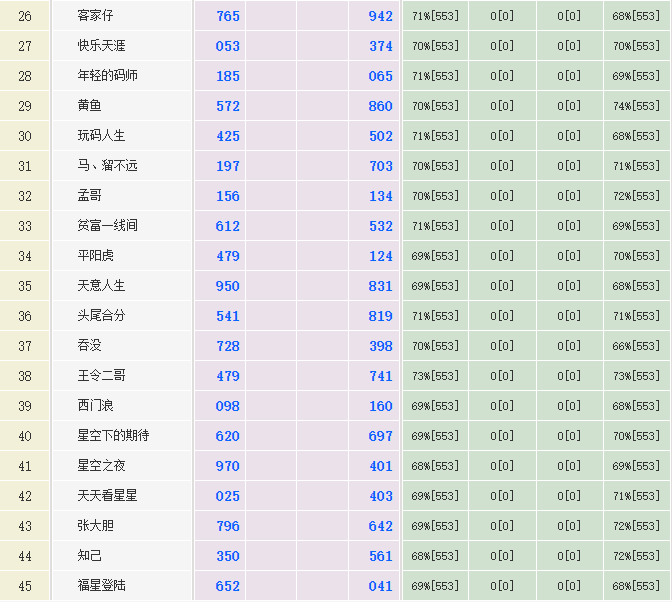672x602 pixels.
Task: Click the number 025 beside 天天看星星
Action: (228, 496)
